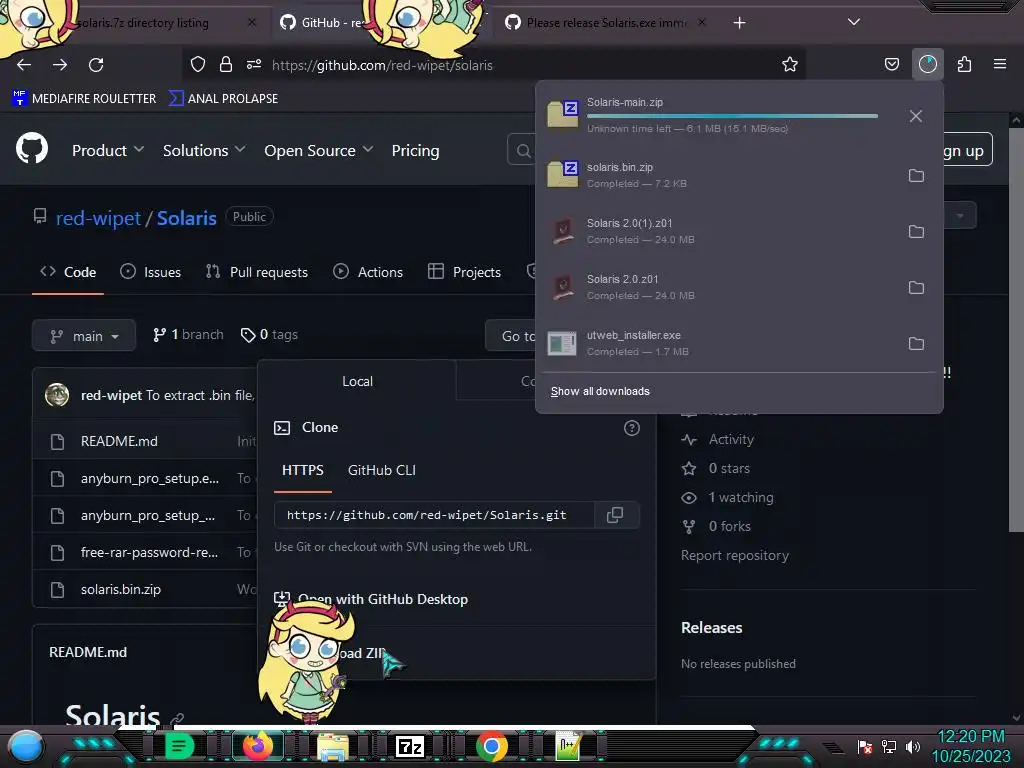The image size is (1024, 768).
Task: View the 0 tags link
Action: tap(269, 334)
